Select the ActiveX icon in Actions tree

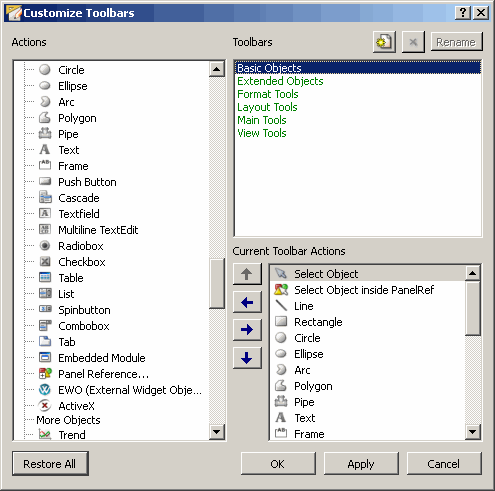pyautogui.click(x=45, y=406)
